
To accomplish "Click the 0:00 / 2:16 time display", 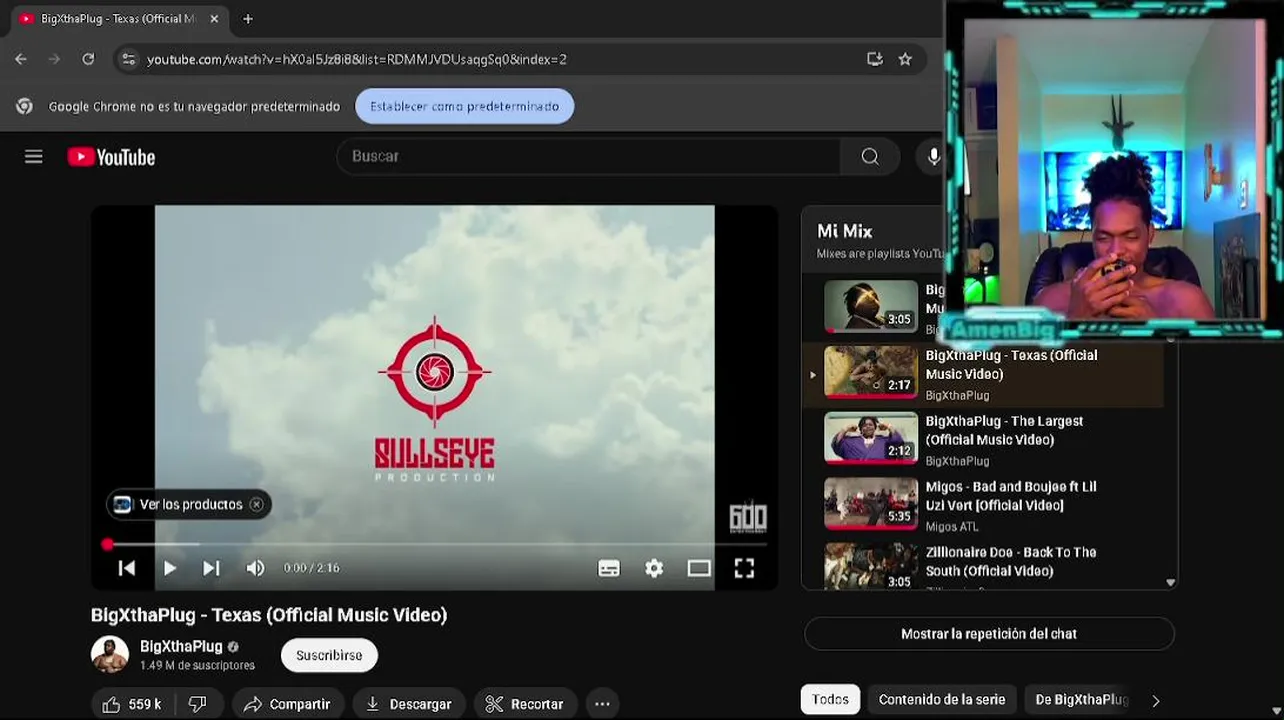I will (311, 568).
